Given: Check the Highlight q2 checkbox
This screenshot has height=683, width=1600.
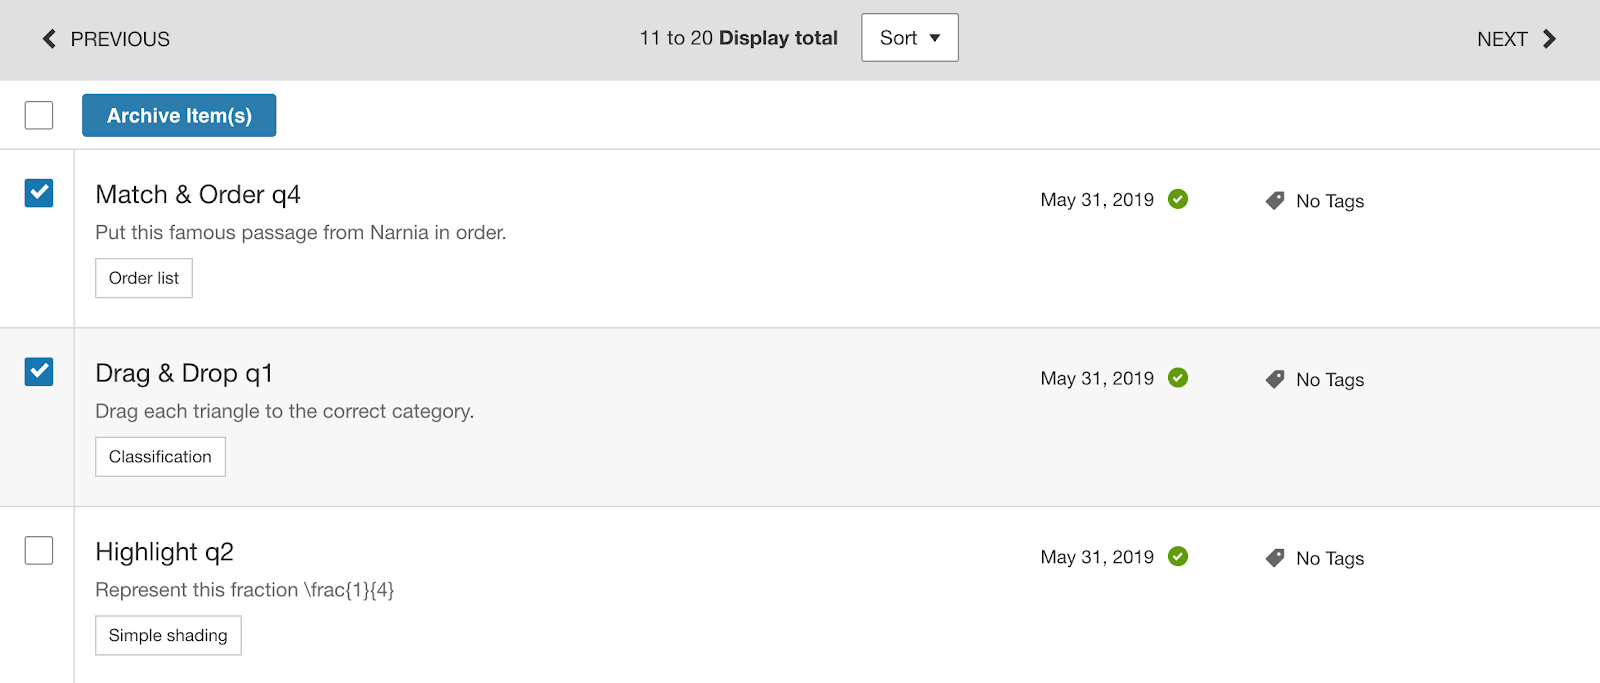Looking at the screenshot, I should pos(39,551).
